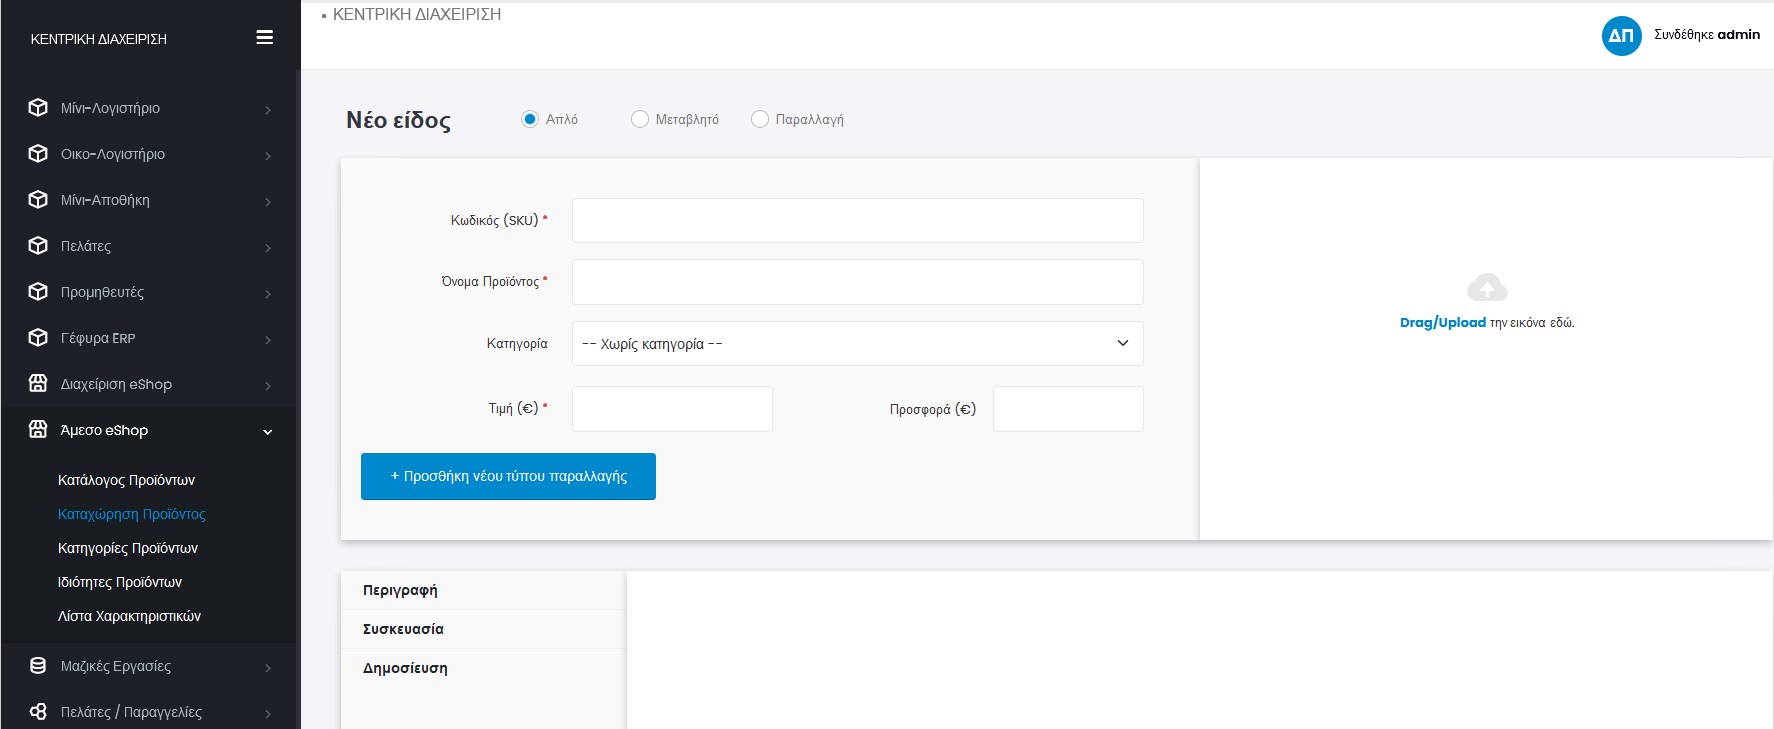
Task: Go to Κατάλογος Προϊόντων in sidebar
Action: point(126,480)
